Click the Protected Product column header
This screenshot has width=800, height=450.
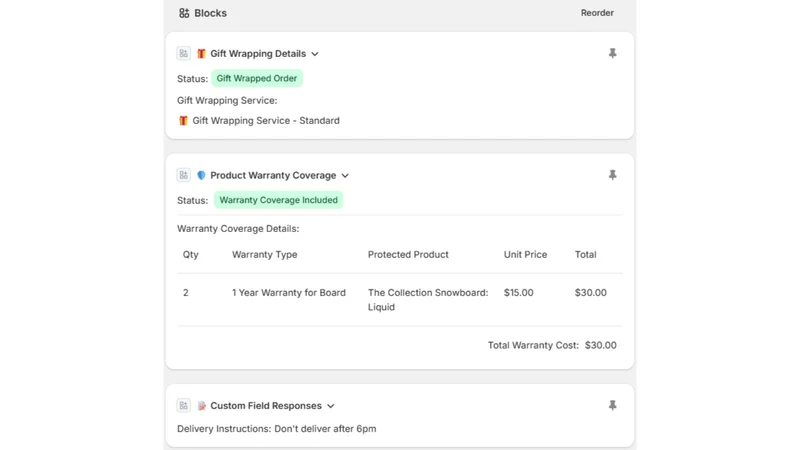pyautogui.click(x=408, y=255)
